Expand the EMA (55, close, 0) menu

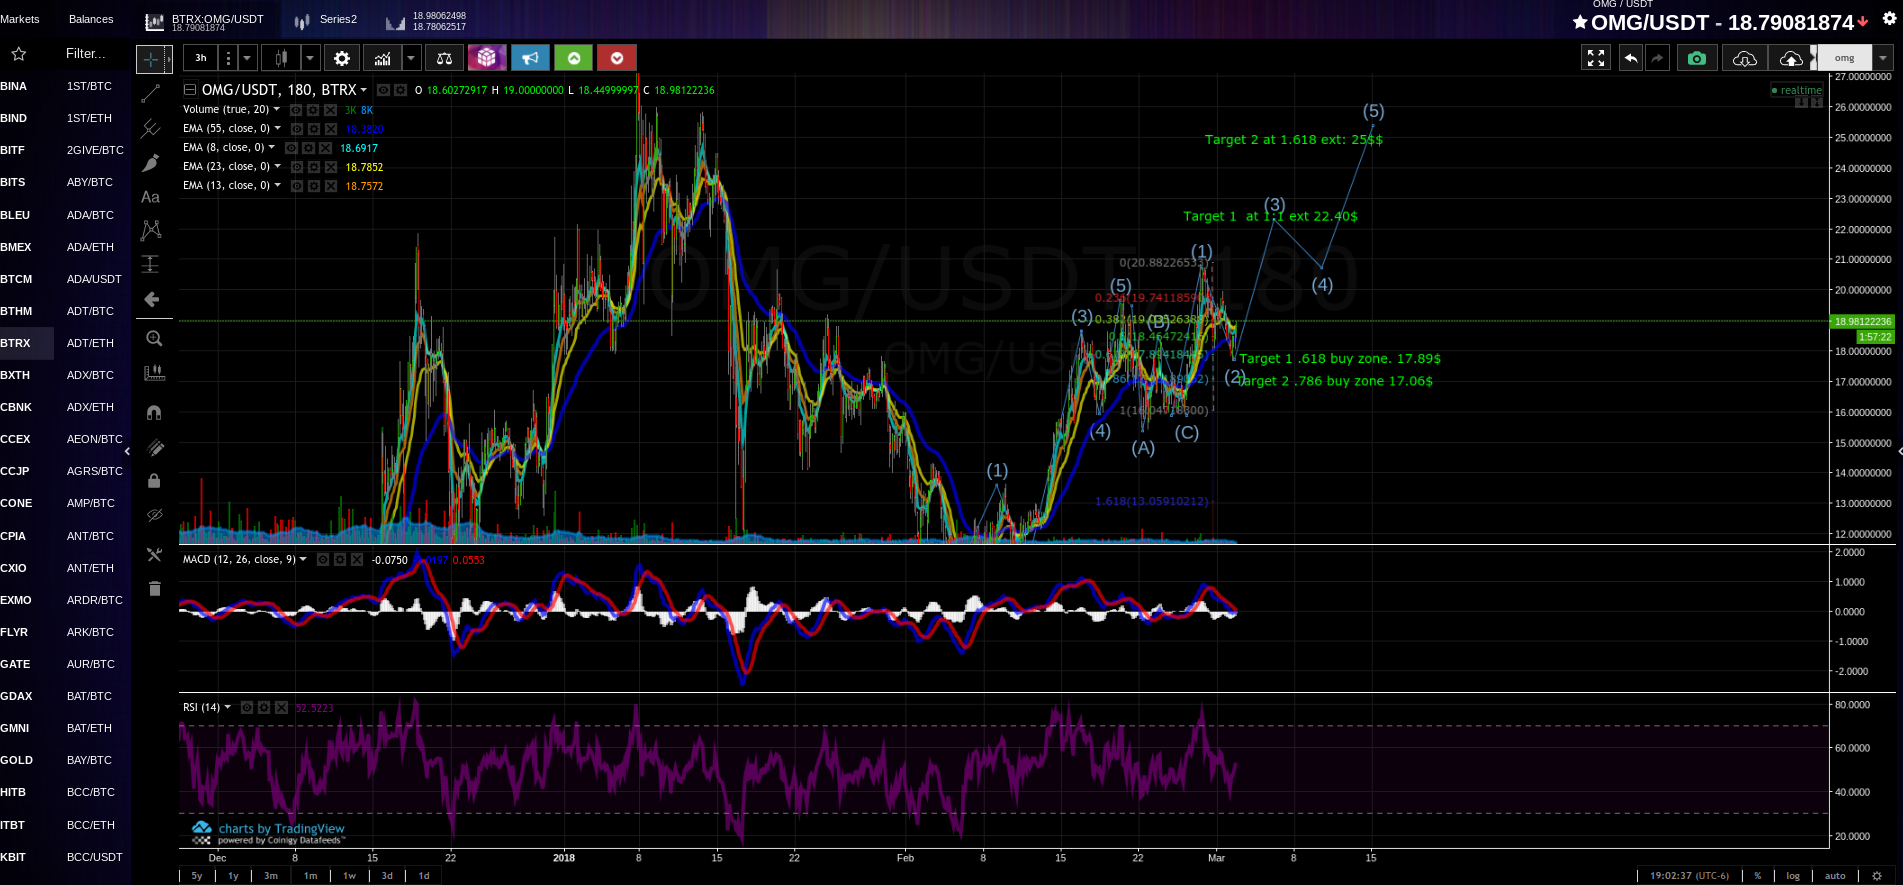(277, 128)
